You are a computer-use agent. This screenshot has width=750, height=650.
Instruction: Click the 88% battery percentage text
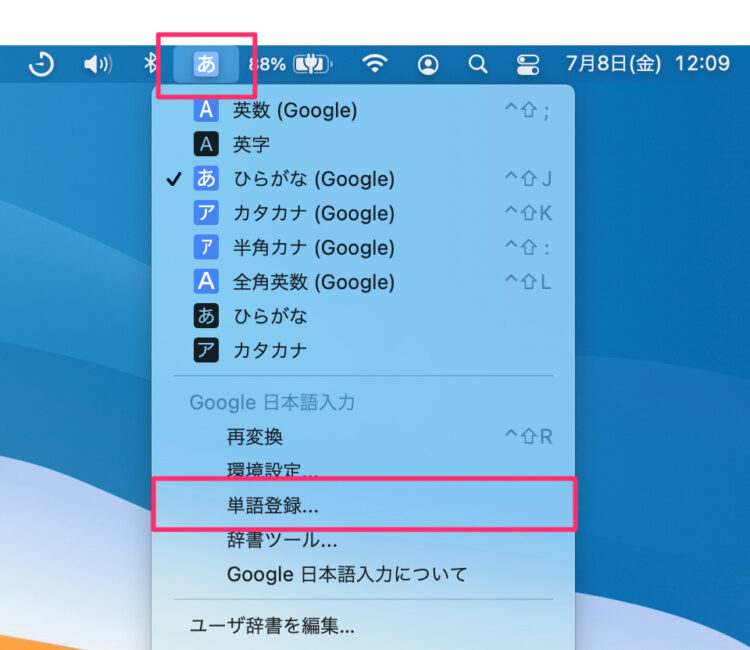pyautogui.click(x=267, y=64)
